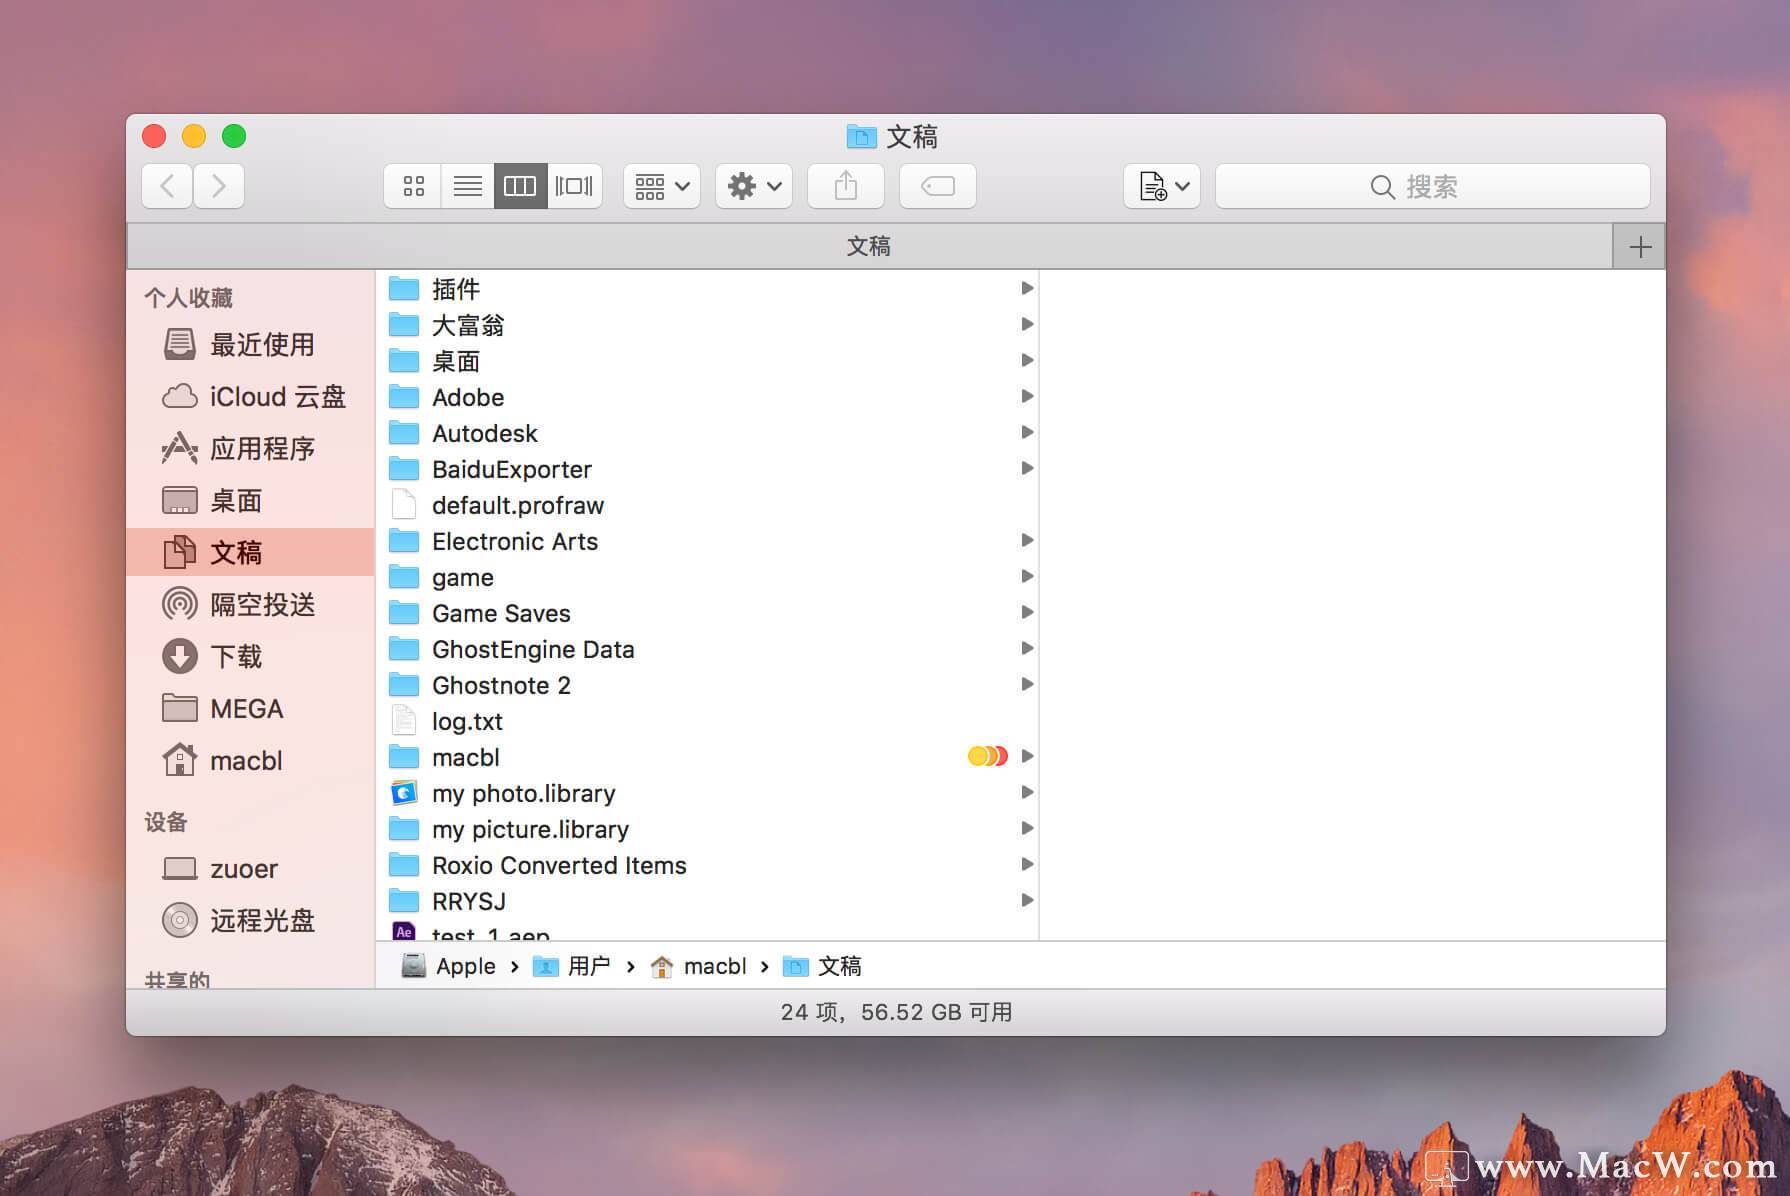
Task: Open 应用程序 in the sidebar
Action: tap(250, 449)
